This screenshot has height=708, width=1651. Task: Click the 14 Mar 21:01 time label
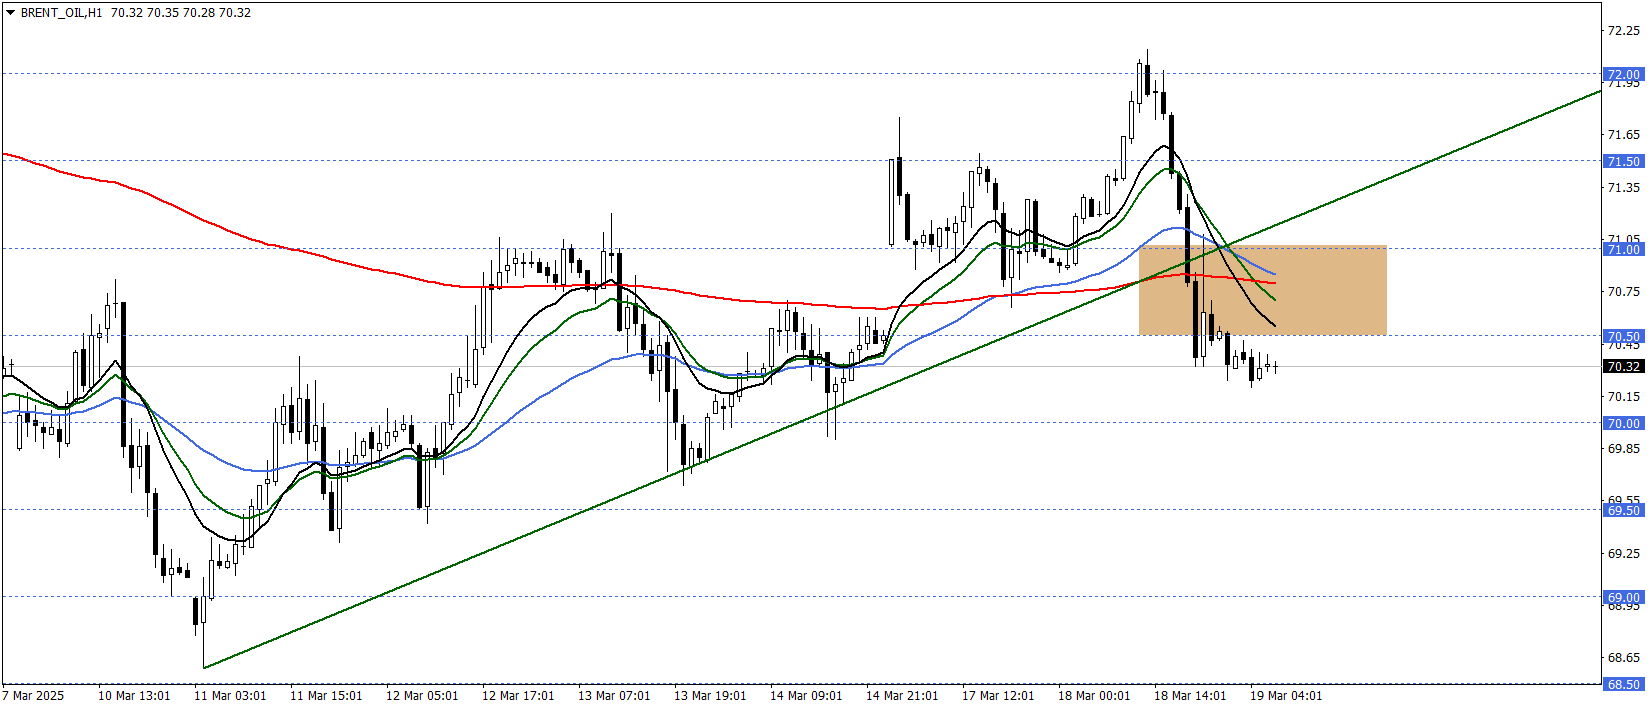pyautogui.click(x=902, y=696)
